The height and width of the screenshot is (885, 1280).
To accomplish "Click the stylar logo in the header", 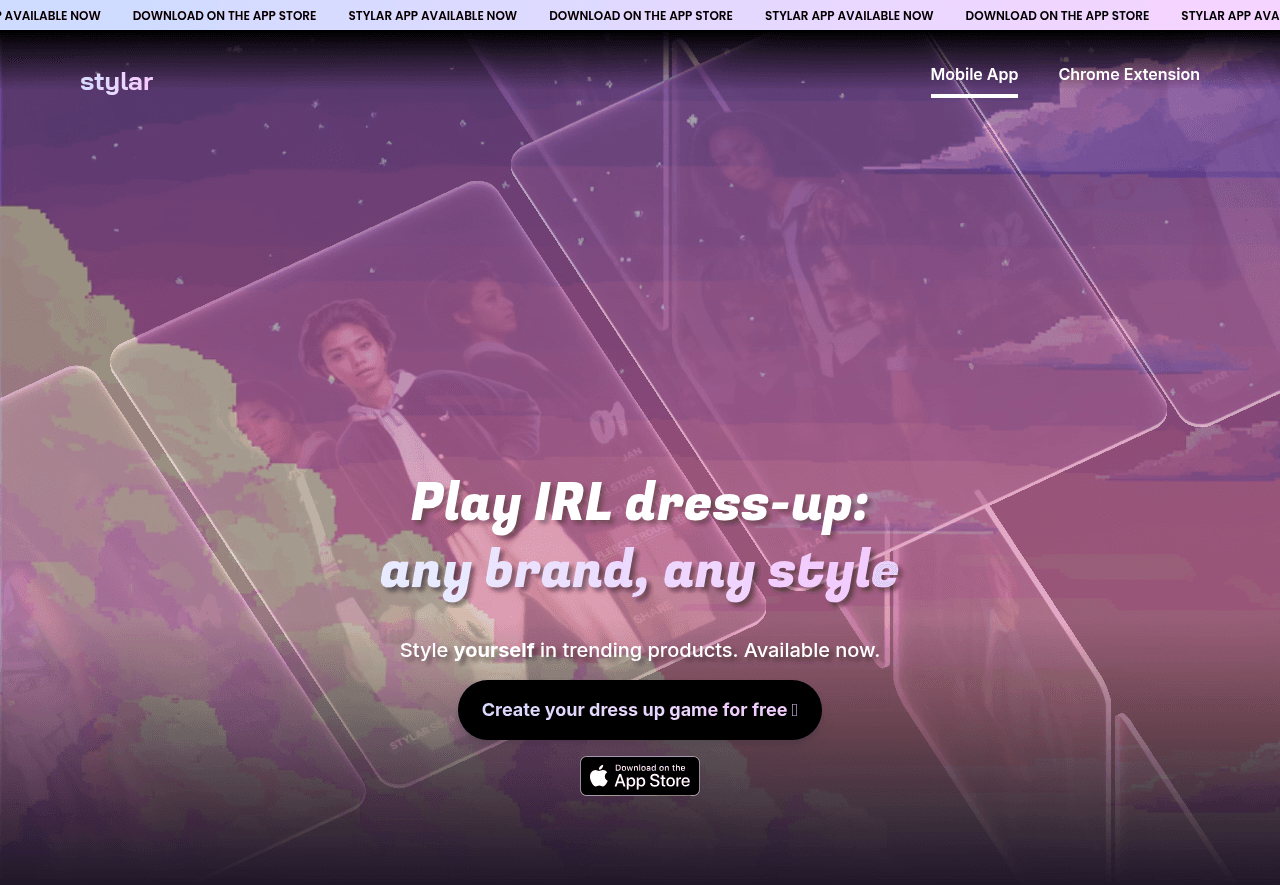I will click(116, 82).
